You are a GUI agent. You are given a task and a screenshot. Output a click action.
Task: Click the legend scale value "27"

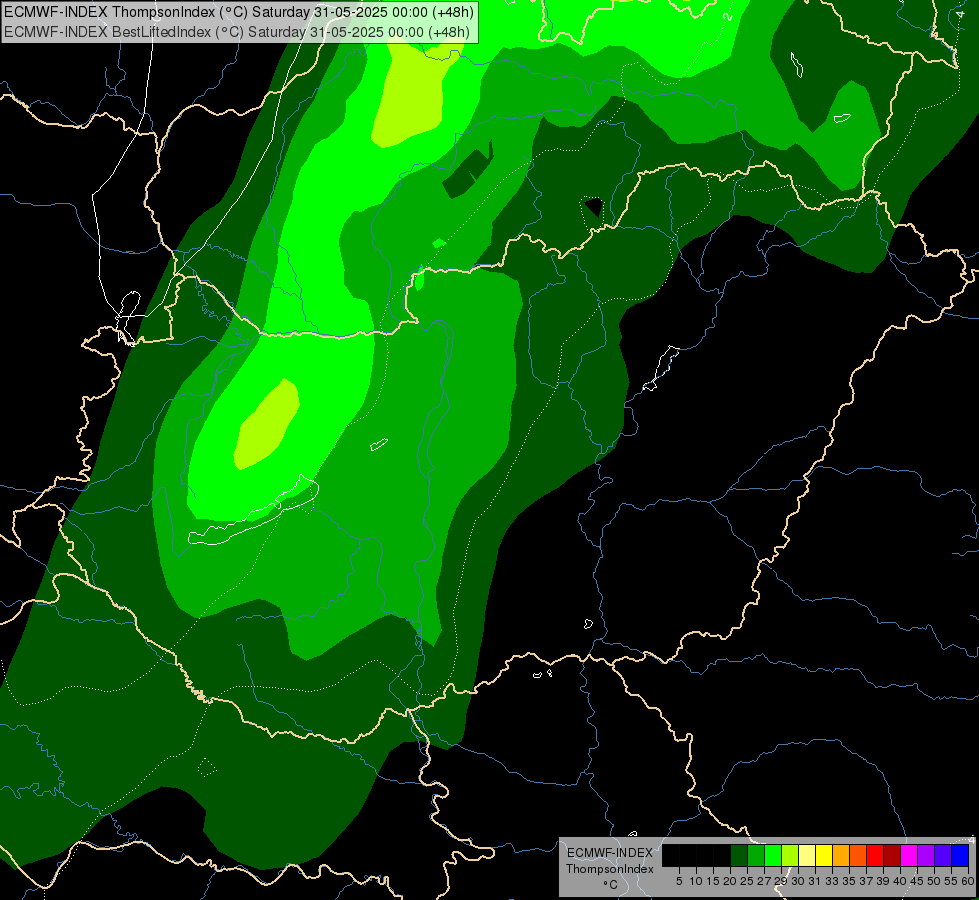point(764,881)
